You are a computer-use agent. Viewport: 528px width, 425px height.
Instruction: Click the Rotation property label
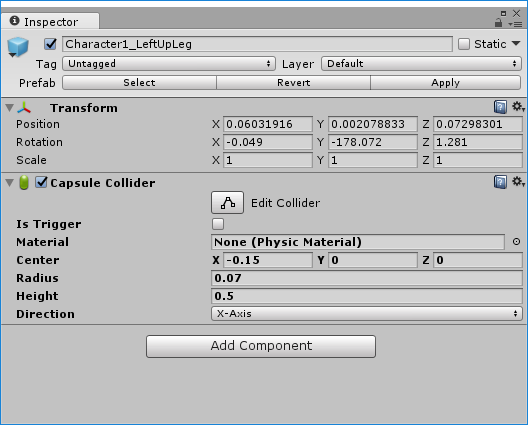click(x=39, y=142)
